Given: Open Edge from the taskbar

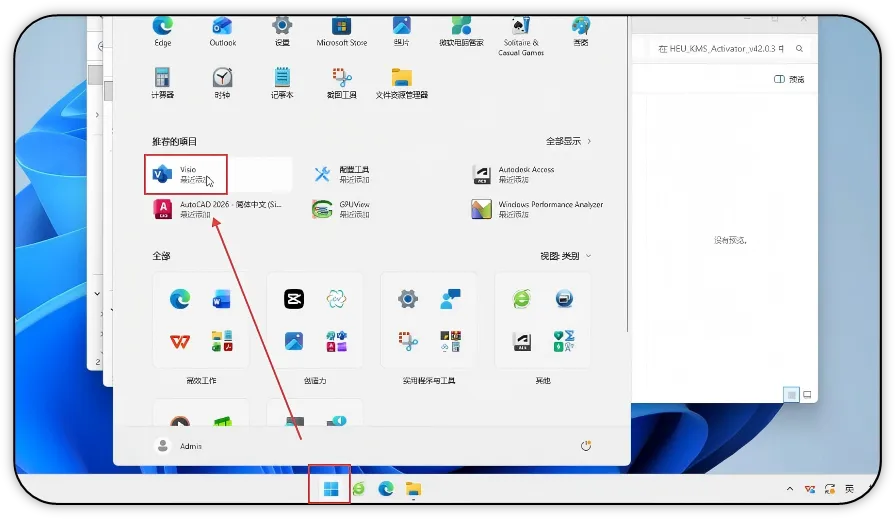Looking at the screenshot, I should click(386, 489).
